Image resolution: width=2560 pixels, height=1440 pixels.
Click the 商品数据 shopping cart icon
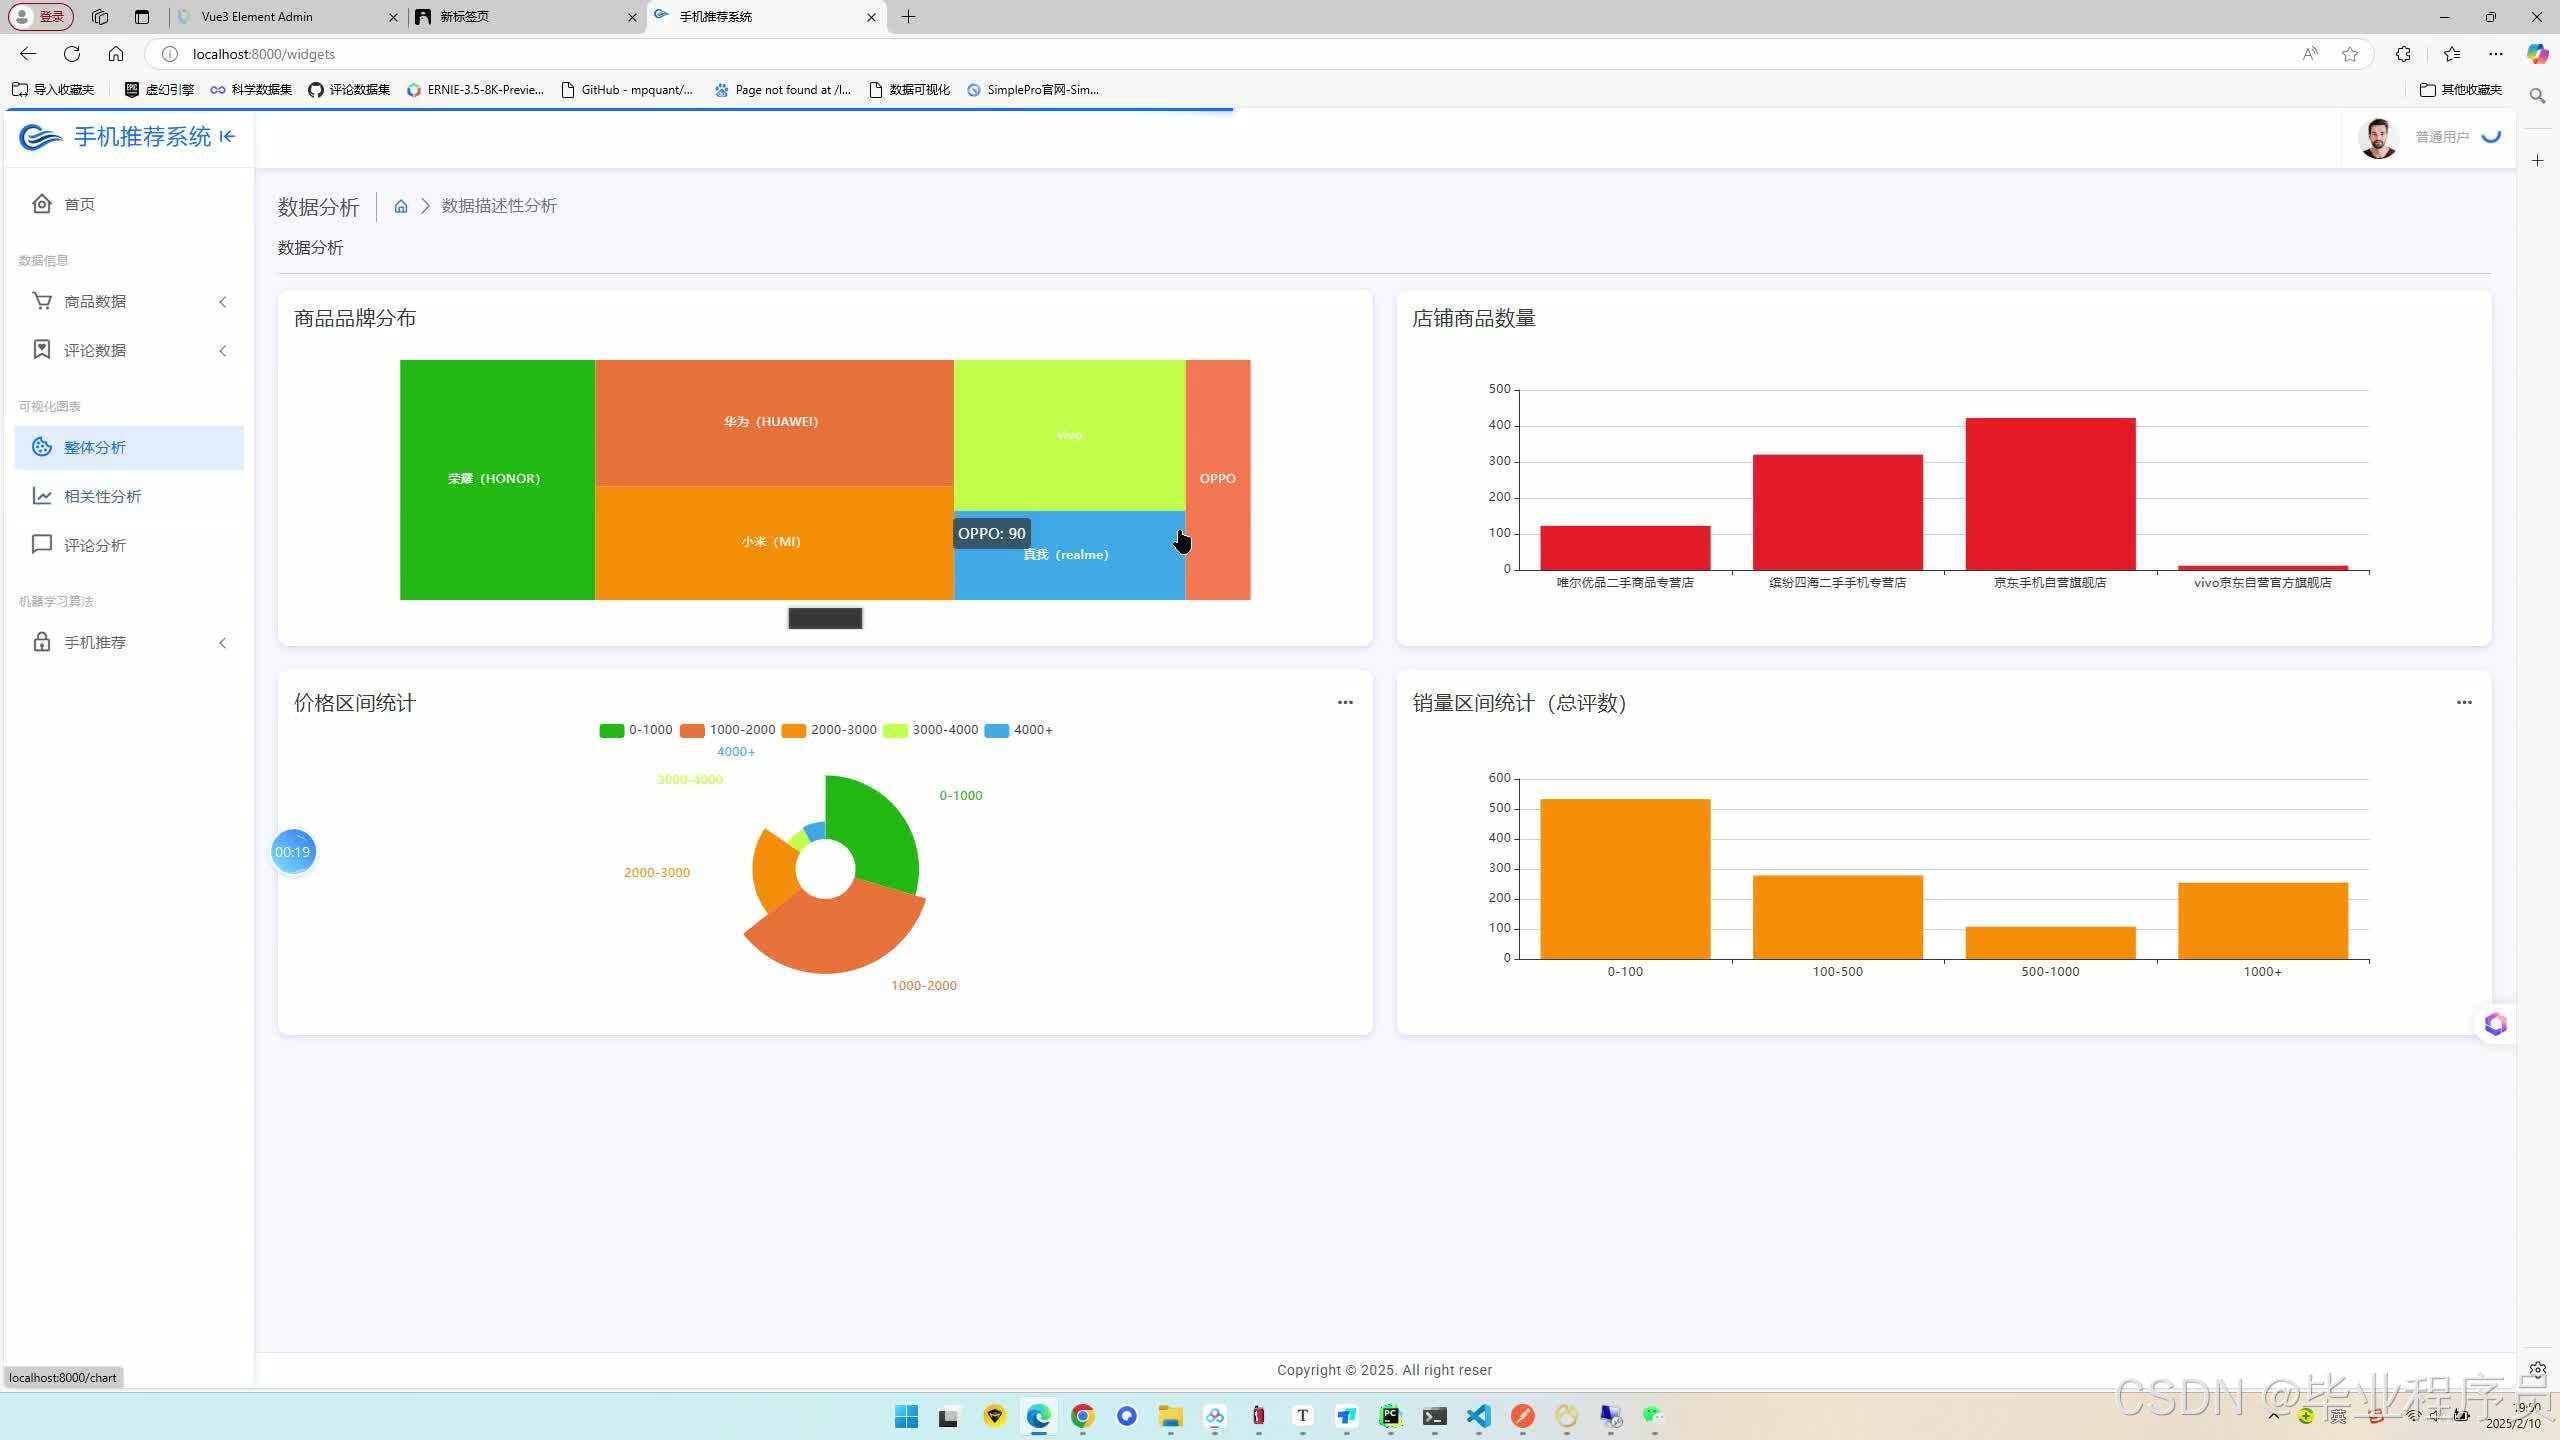pos(42,301)
